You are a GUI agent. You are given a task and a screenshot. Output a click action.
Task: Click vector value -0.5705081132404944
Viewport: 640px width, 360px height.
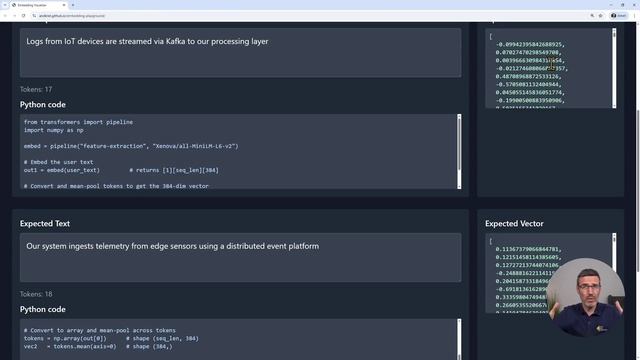(x=529, y=84)
